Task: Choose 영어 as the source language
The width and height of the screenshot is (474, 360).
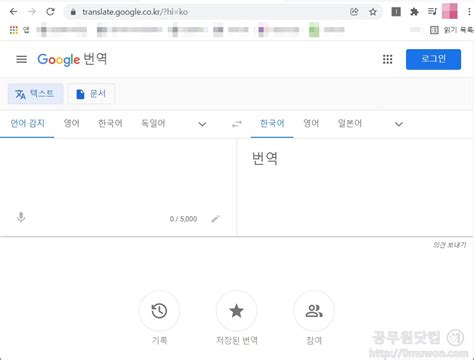Action: point(72,124)
